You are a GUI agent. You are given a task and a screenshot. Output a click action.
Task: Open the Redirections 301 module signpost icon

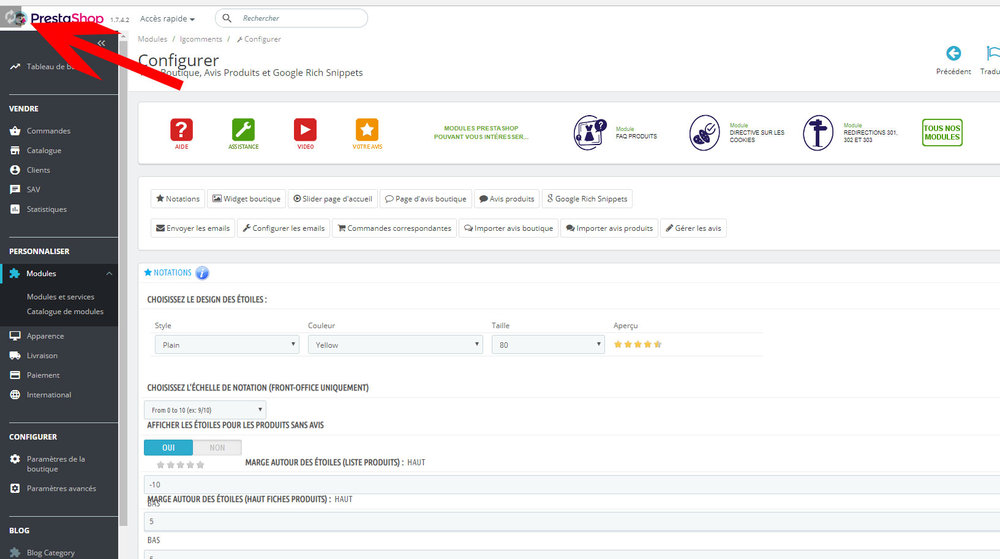(x=818, y=133)
